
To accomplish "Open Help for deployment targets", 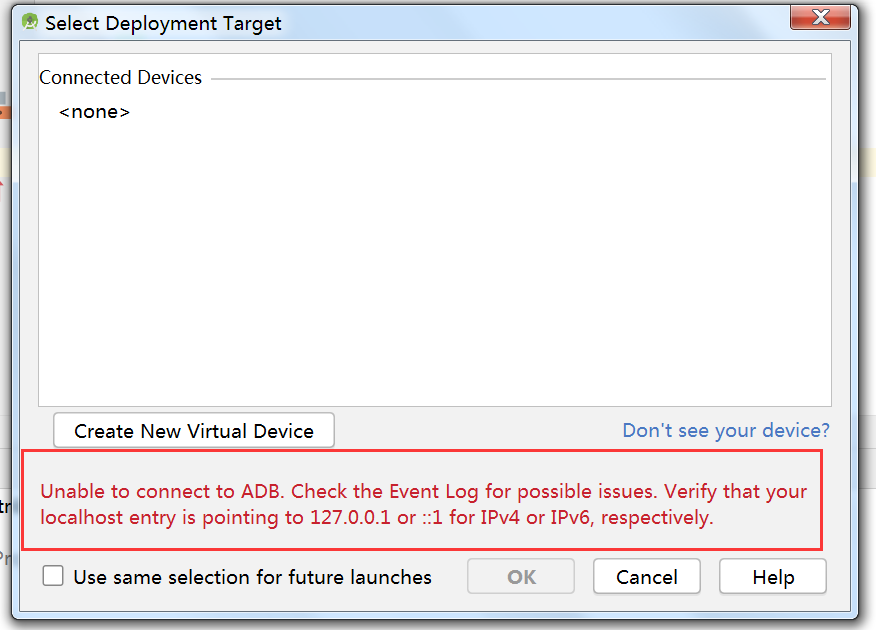I will (x=772, y=576).
